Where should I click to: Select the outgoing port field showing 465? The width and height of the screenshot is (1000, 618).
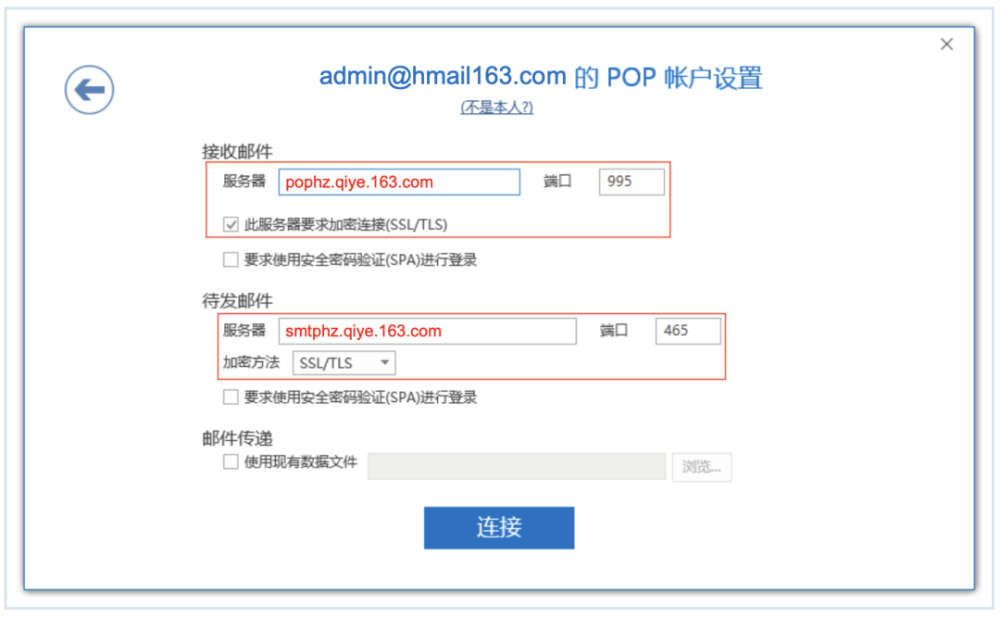688,331
